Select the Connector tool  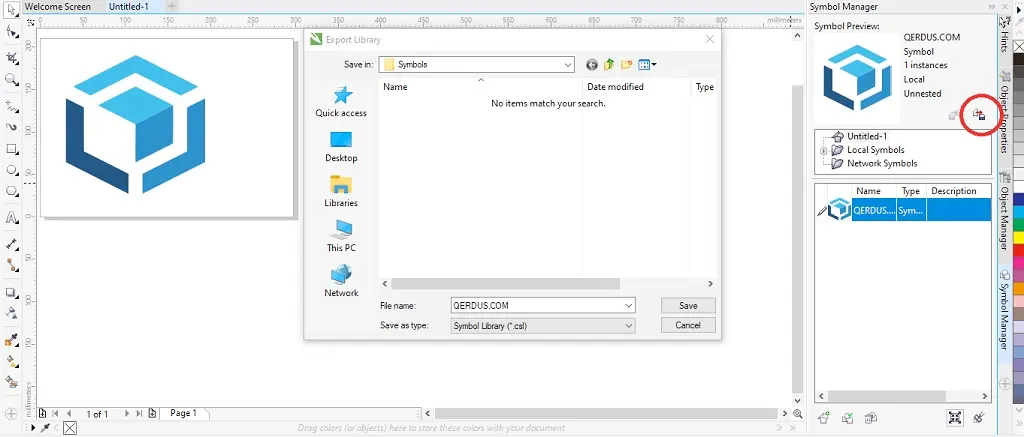(11, 265)
